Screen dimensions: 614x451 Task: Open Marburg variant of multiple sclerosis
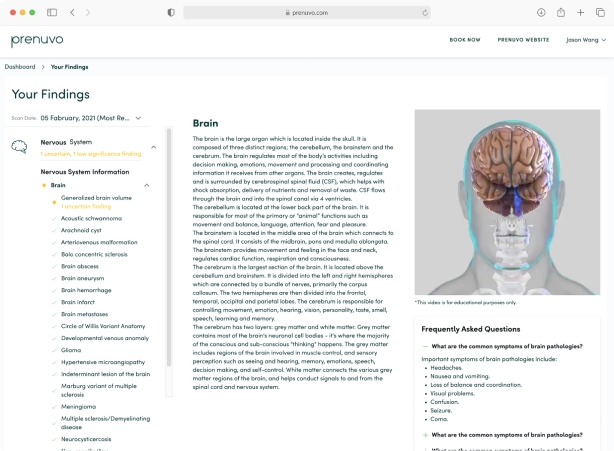tap(99, 390)
